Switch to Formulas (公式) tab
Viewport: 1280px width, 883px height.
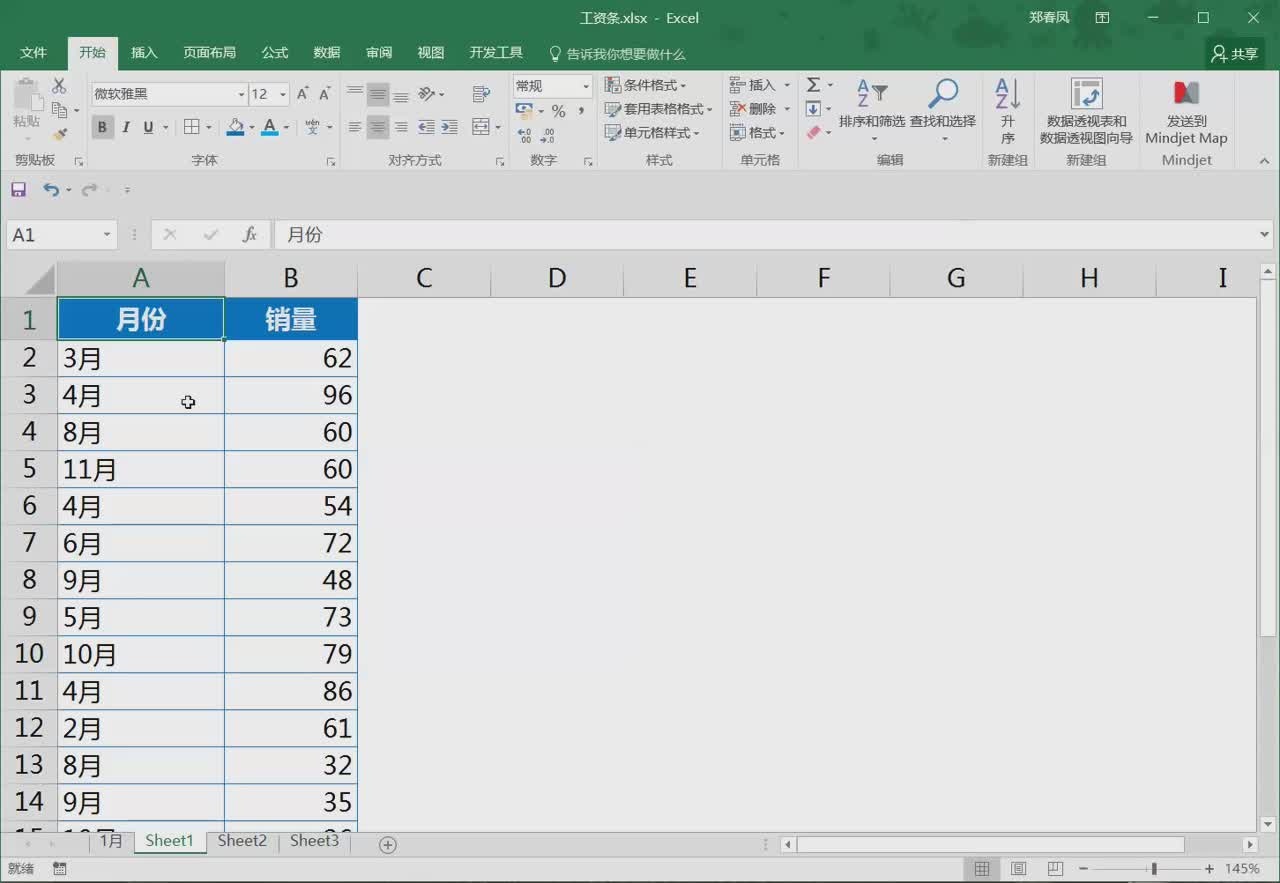(x=275, y=53)
